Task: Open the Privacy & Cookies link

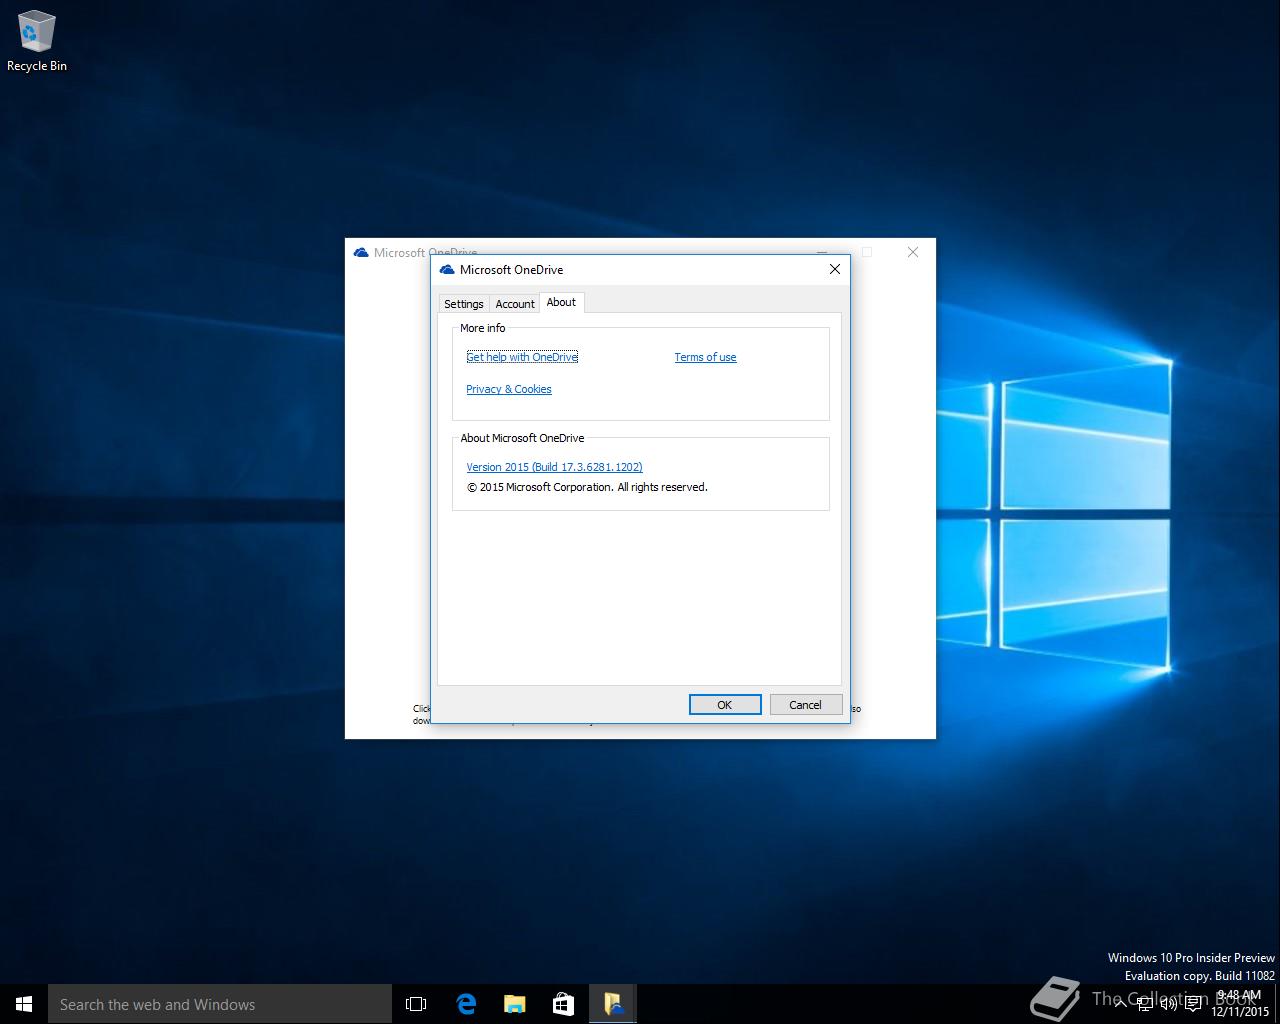Action: (x=508, y=389)
